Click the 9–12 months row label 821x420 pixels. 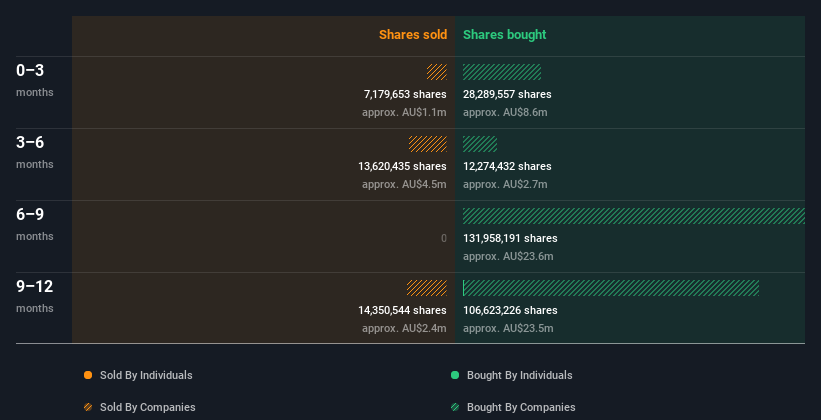[x=35, y=296]
